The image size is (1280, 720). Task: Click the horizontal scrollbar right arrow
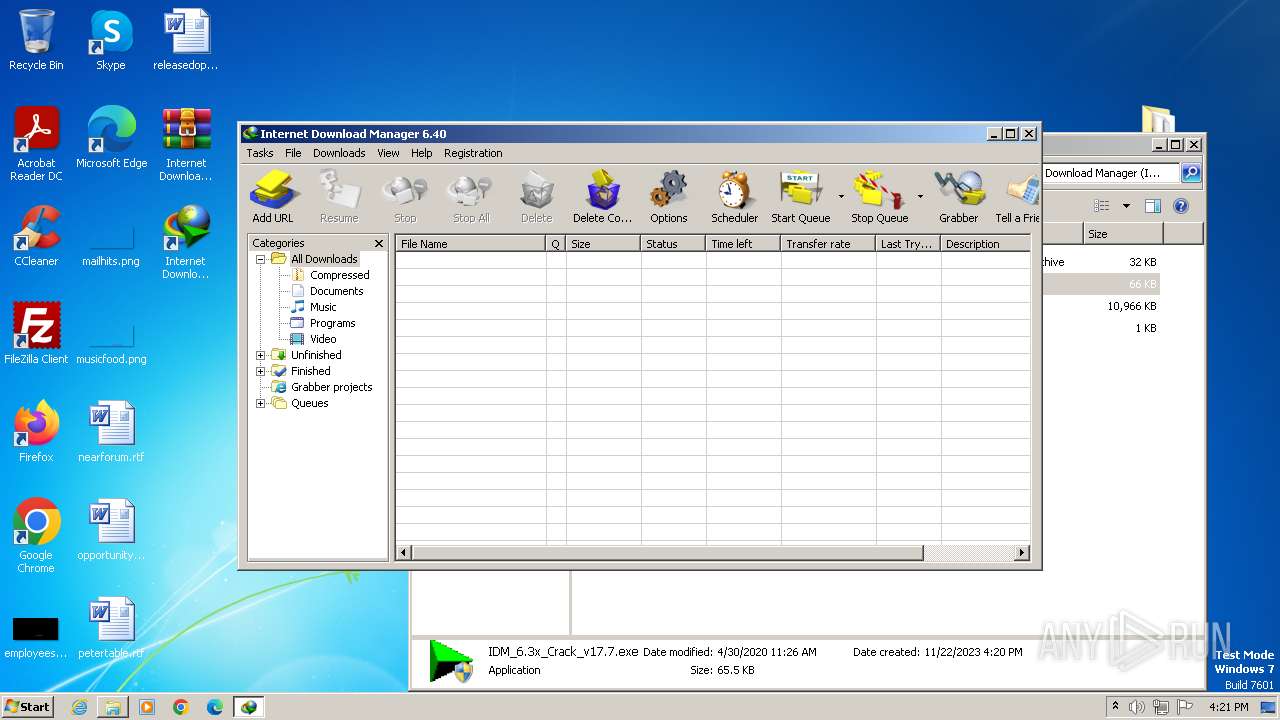[x=1022, y=552]
